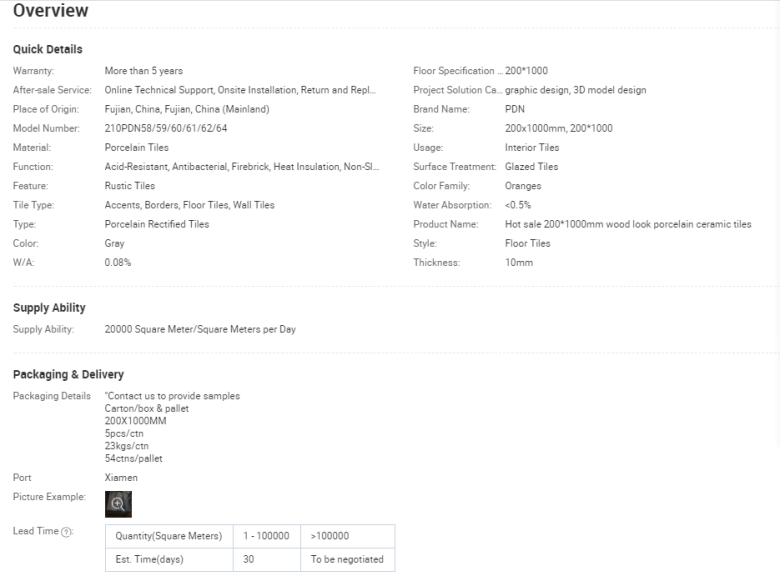780x581 pixels.
Task: Click the Hot sale product name text
Action: 628,224
